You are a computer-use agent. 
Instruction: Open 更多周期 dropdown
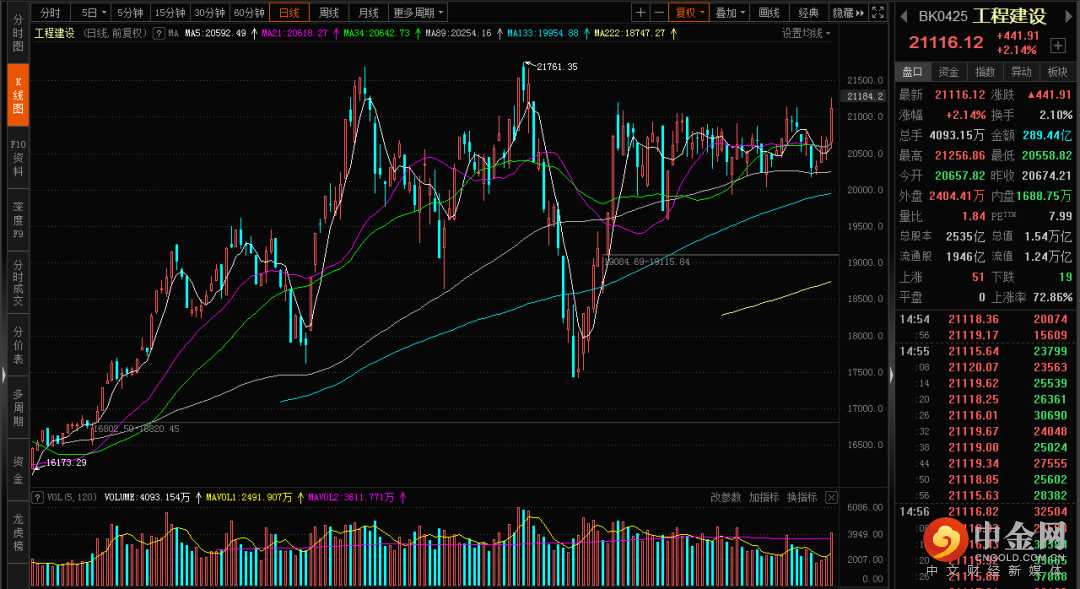pos(419,12)
